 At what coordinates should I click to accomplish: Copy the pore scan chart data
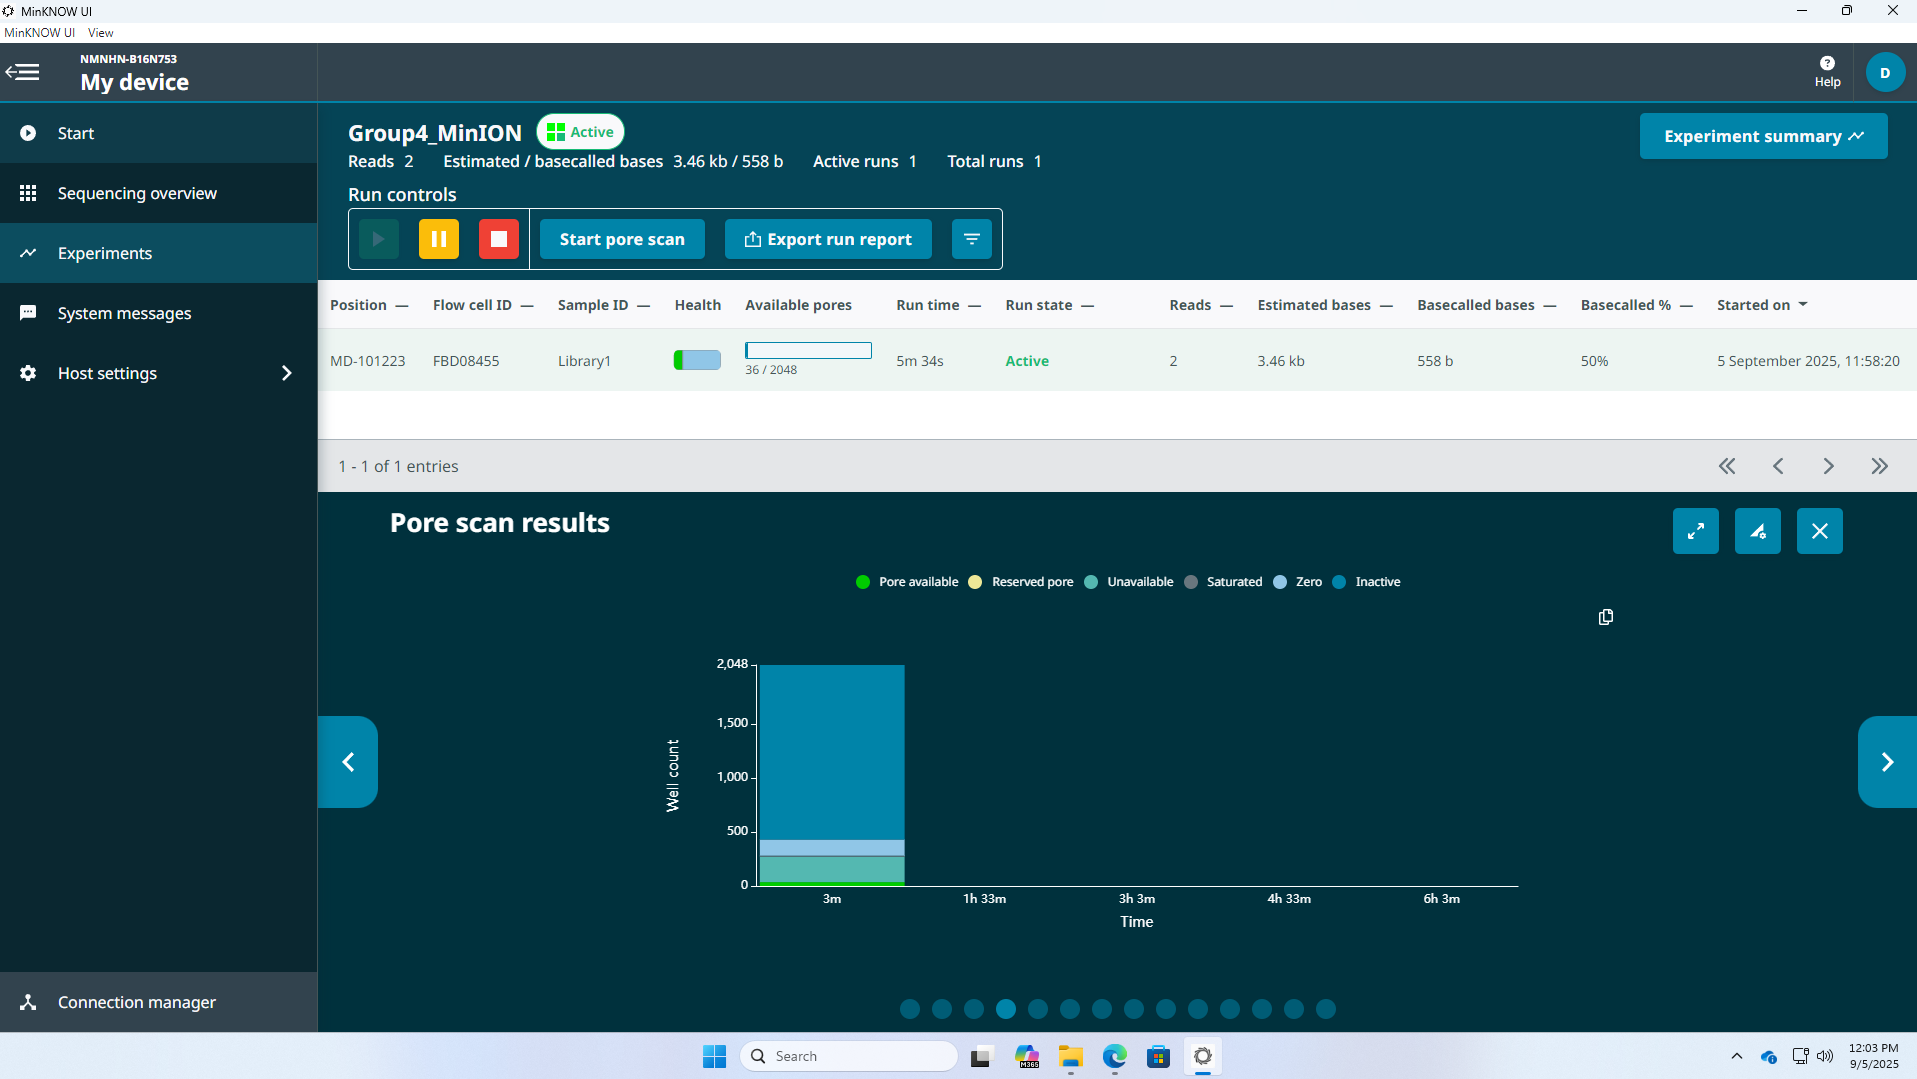1605,617
